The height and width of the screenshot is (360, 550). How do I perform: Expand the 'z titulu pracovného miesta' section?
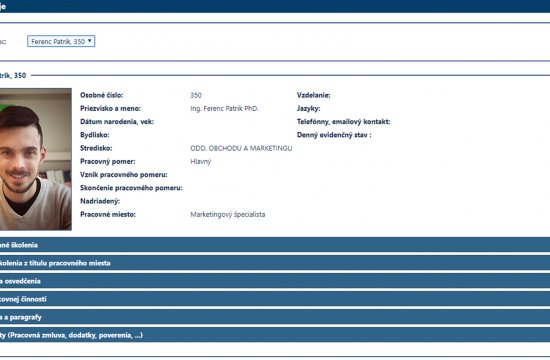(x=275, y=263)
